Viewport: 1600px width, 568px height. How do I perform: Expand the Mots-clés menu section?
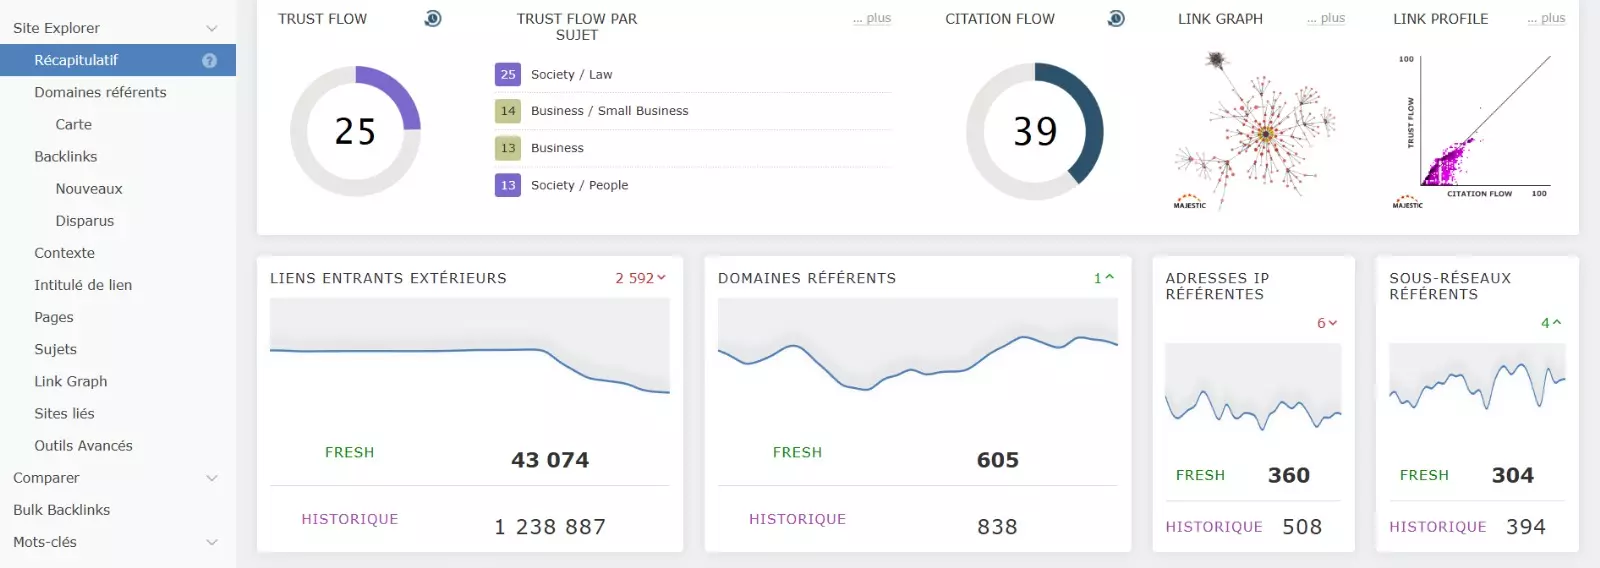[211, 542]
